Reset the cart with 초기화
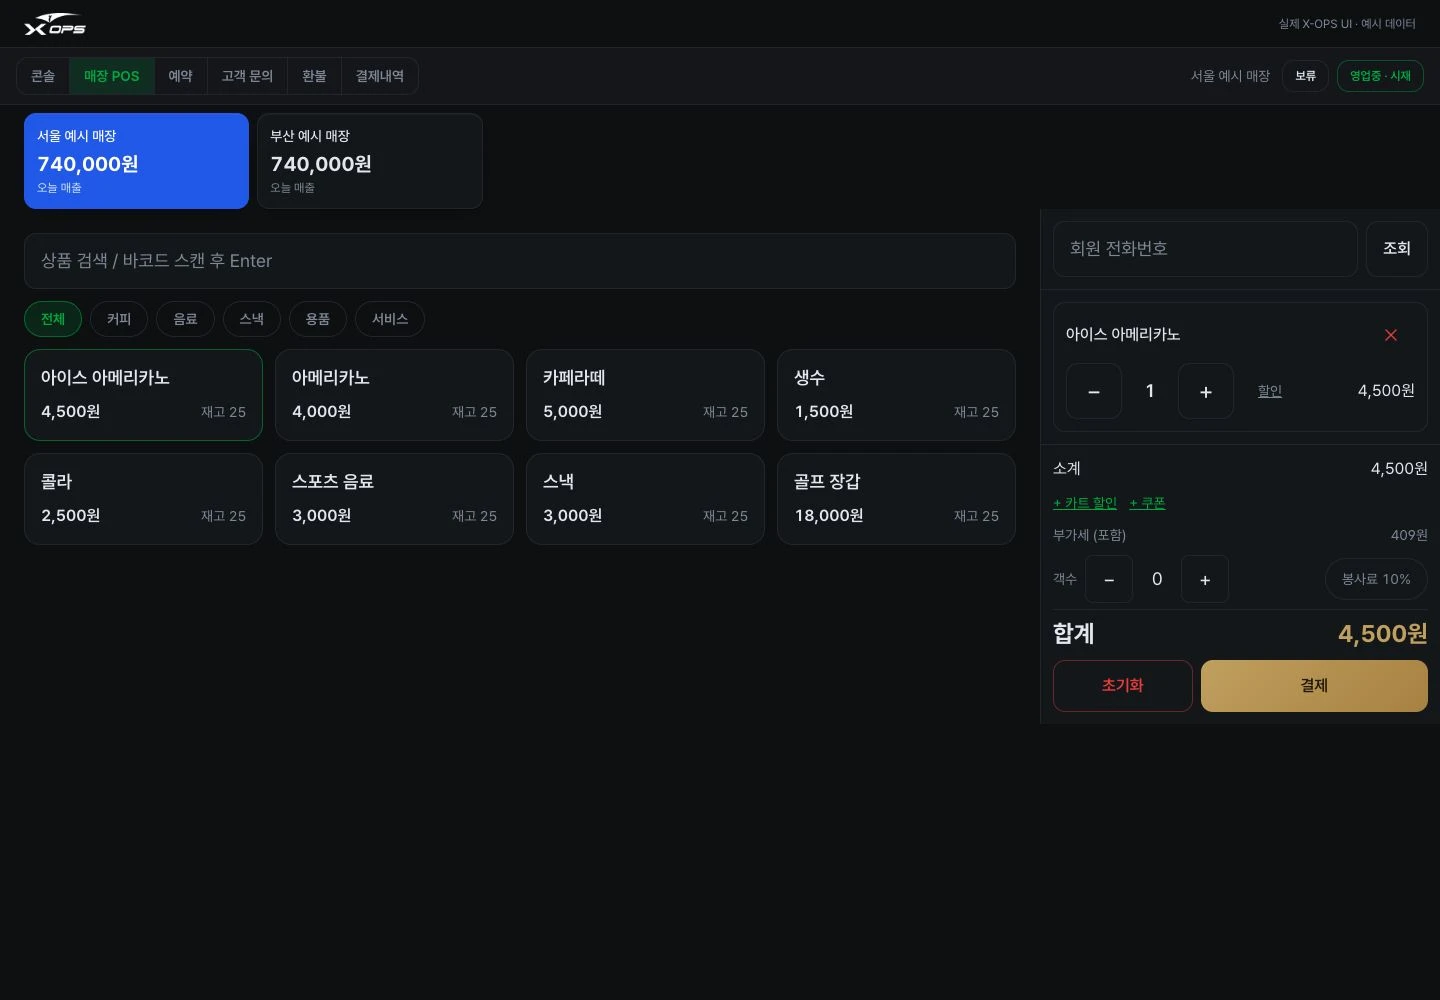 tap(1123, 686)
